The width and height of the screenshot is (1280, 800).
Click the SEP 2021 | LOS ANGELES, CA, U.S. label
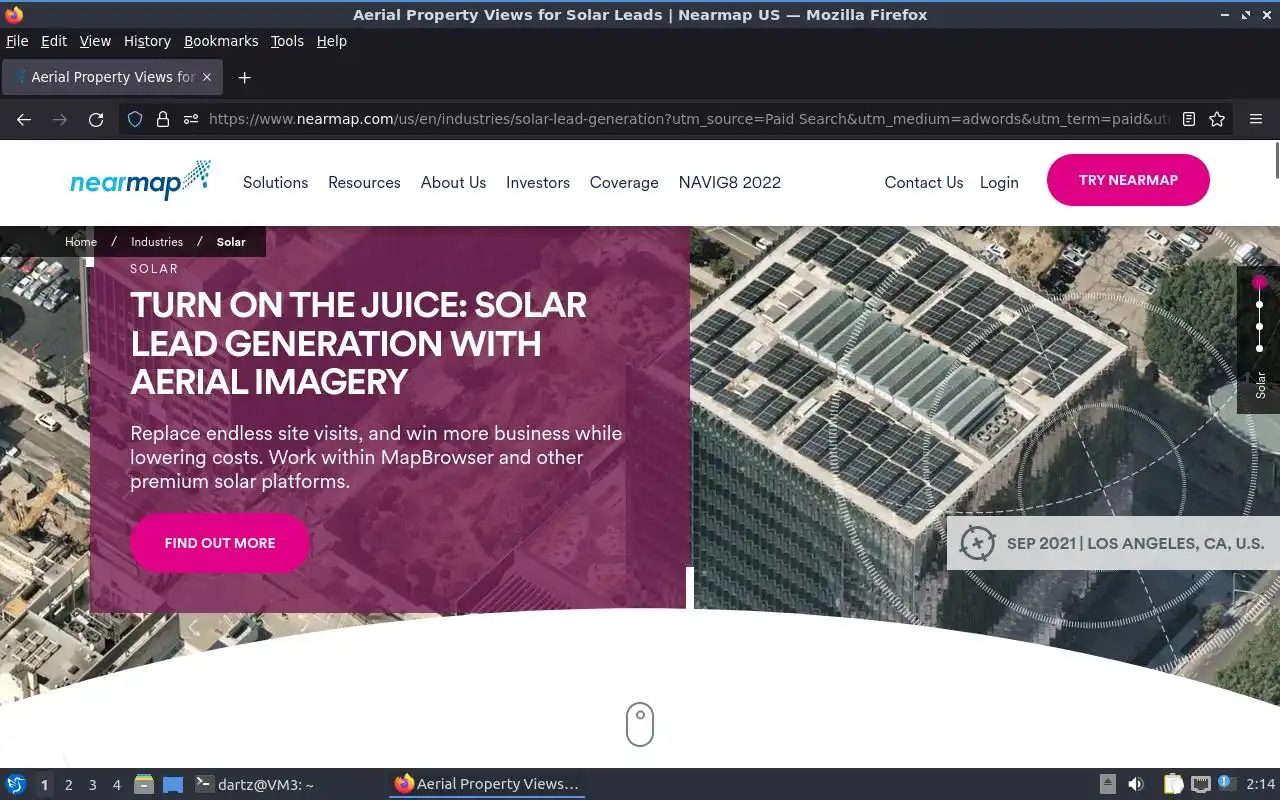click(x=1135, y=543)
